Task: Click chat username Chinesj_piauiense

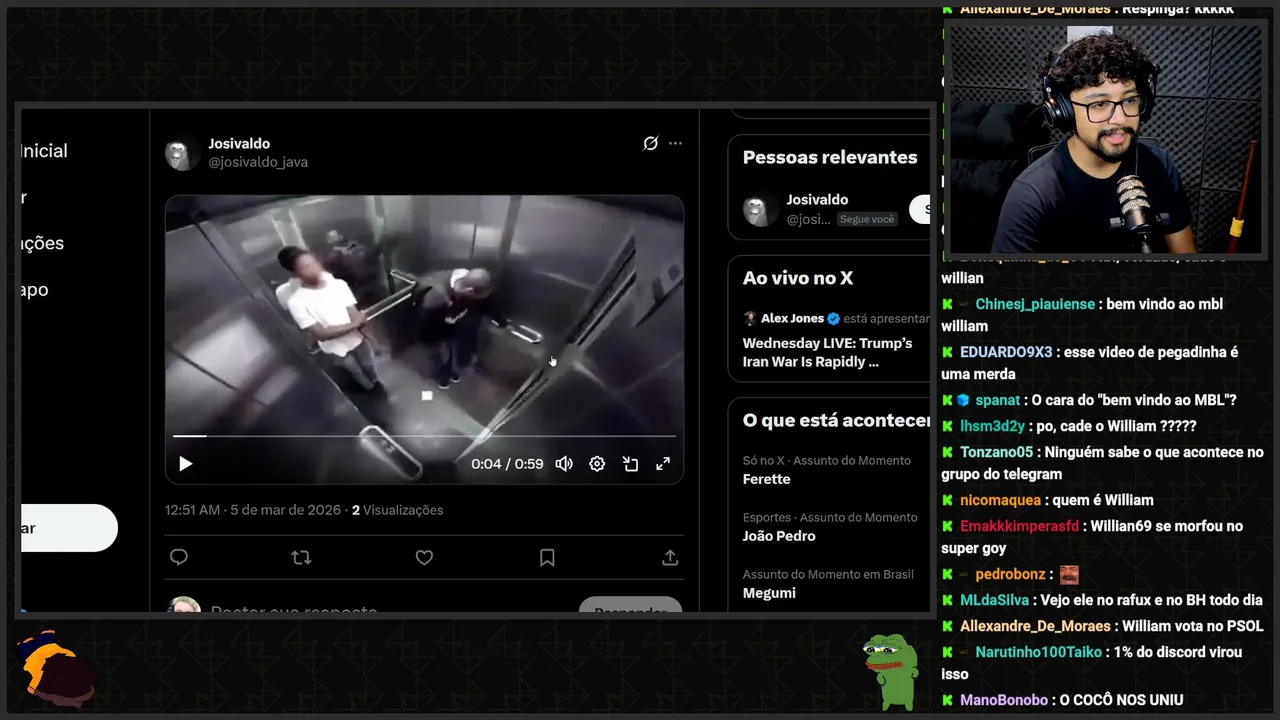Action: (x=1035, y=304)
